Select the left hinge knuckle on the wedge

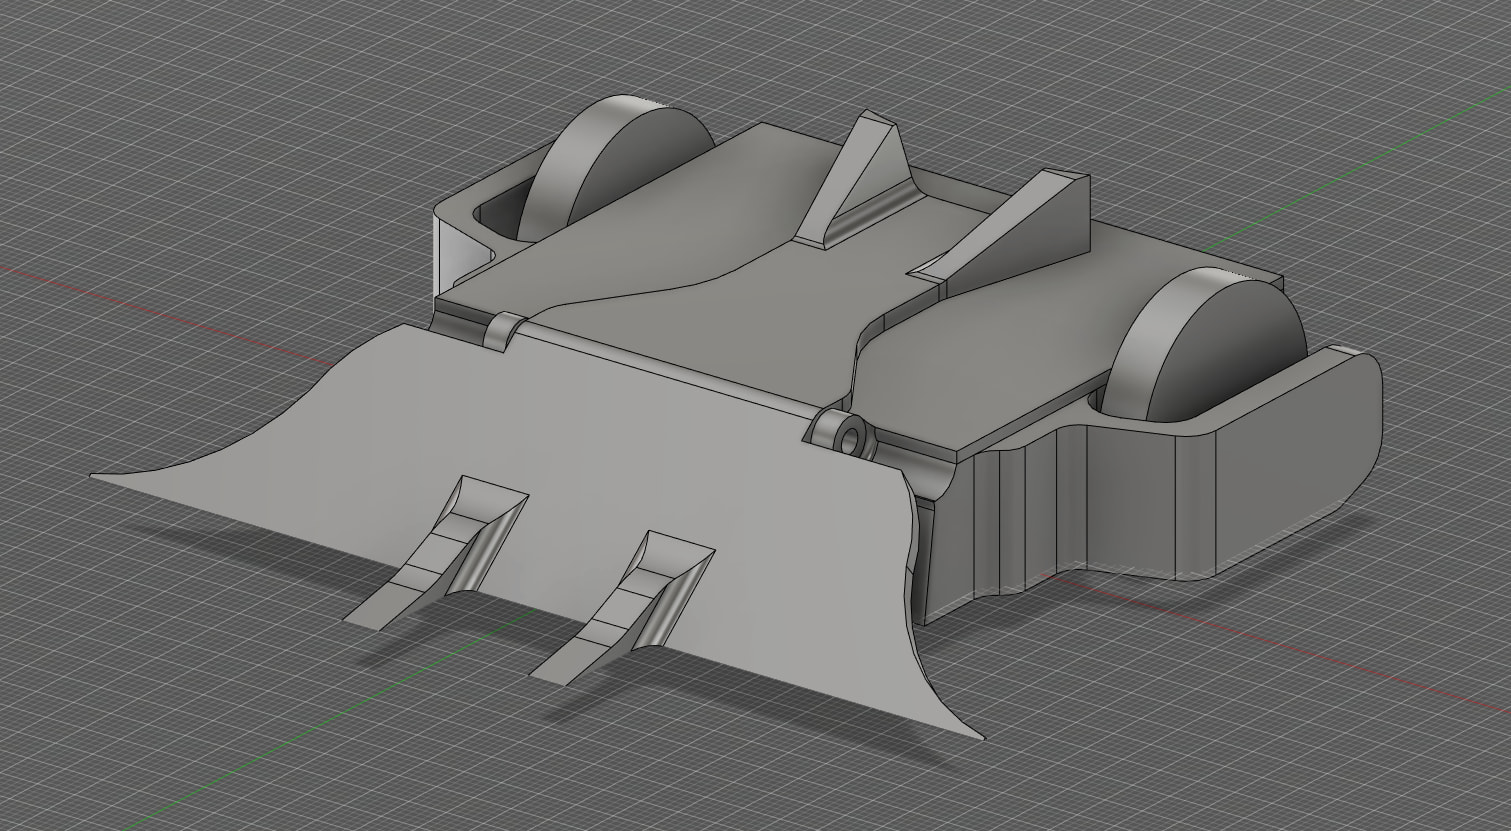[503, 330]
